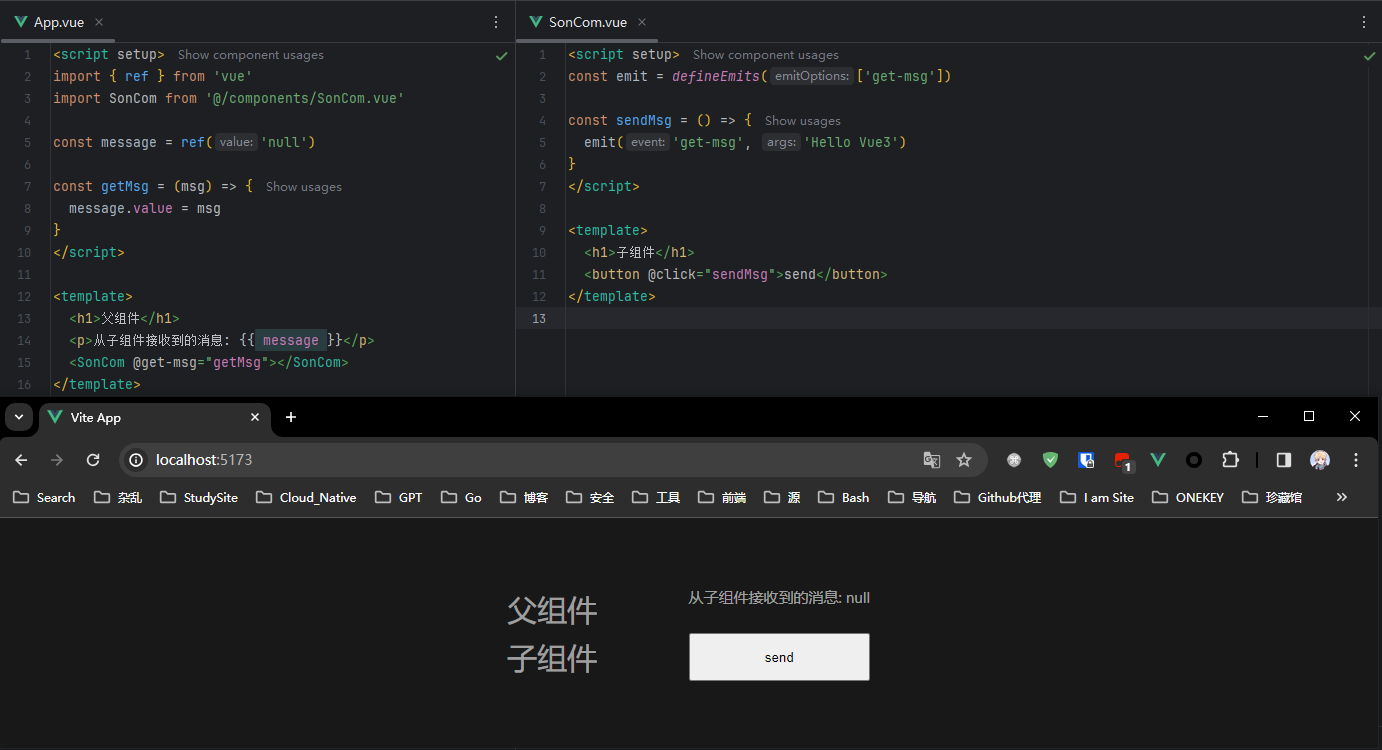The image size is (1382, 750).
Task: Click Show usages beside getMsg function
Action: coord(304,187)
